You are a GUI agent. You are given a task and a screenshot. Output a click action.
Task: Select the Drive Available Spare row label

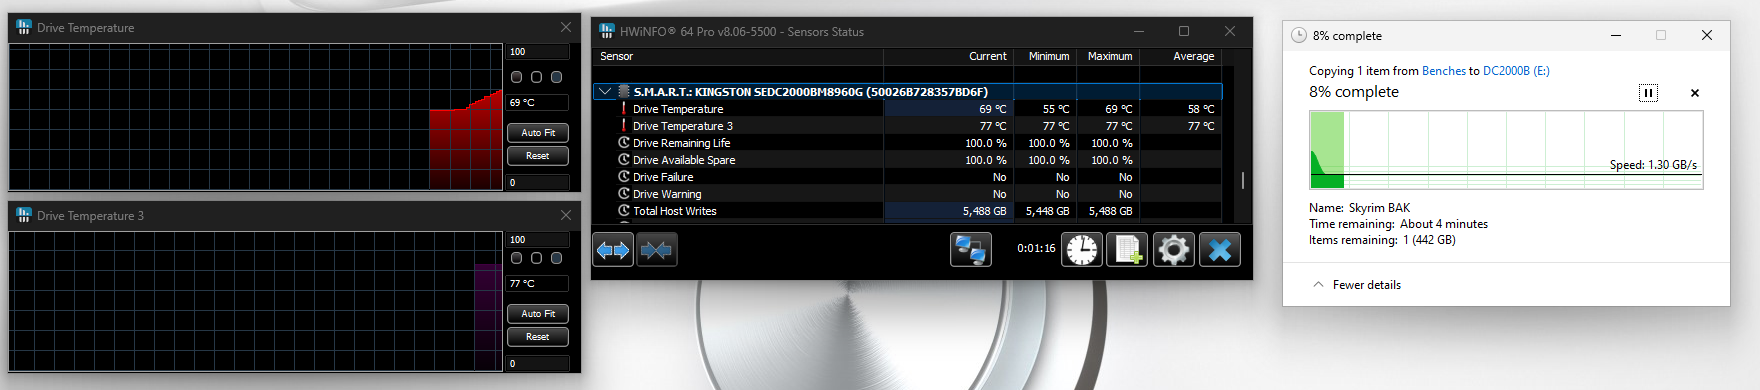click(x=684, y=160)
